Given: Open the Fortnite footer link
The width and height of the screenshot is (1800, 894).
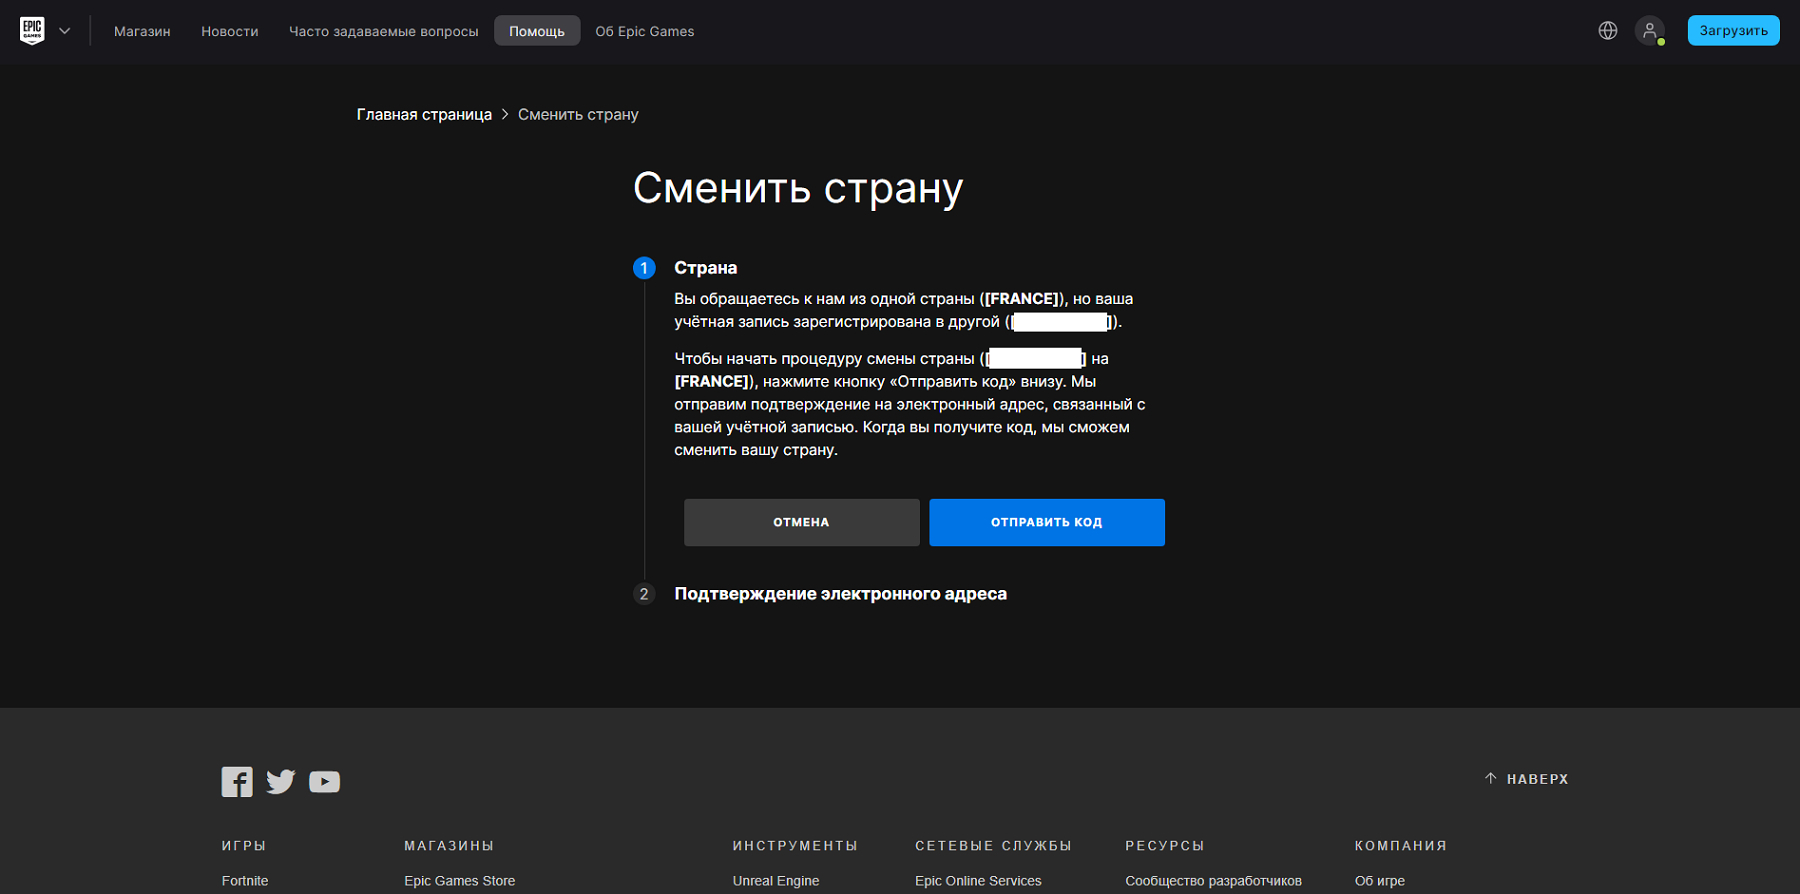Looking at the screenshot, I should coord(245,881).
